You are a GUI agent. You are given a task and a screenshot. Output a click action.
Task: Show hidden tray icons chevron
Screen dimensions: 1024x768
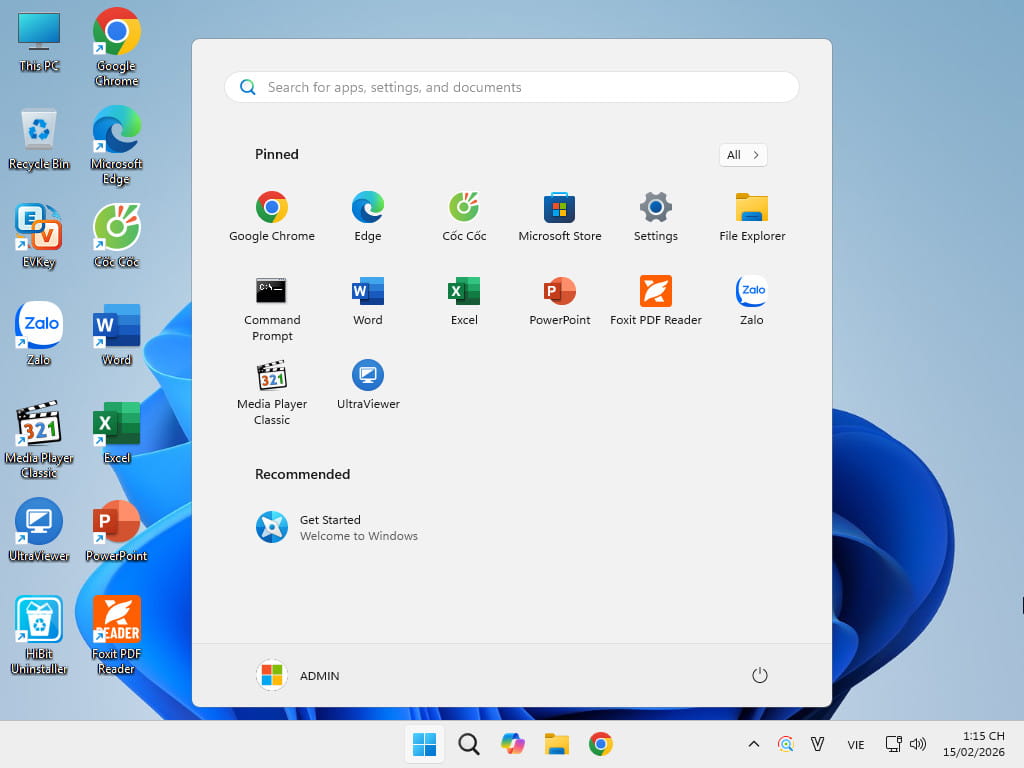754,744
